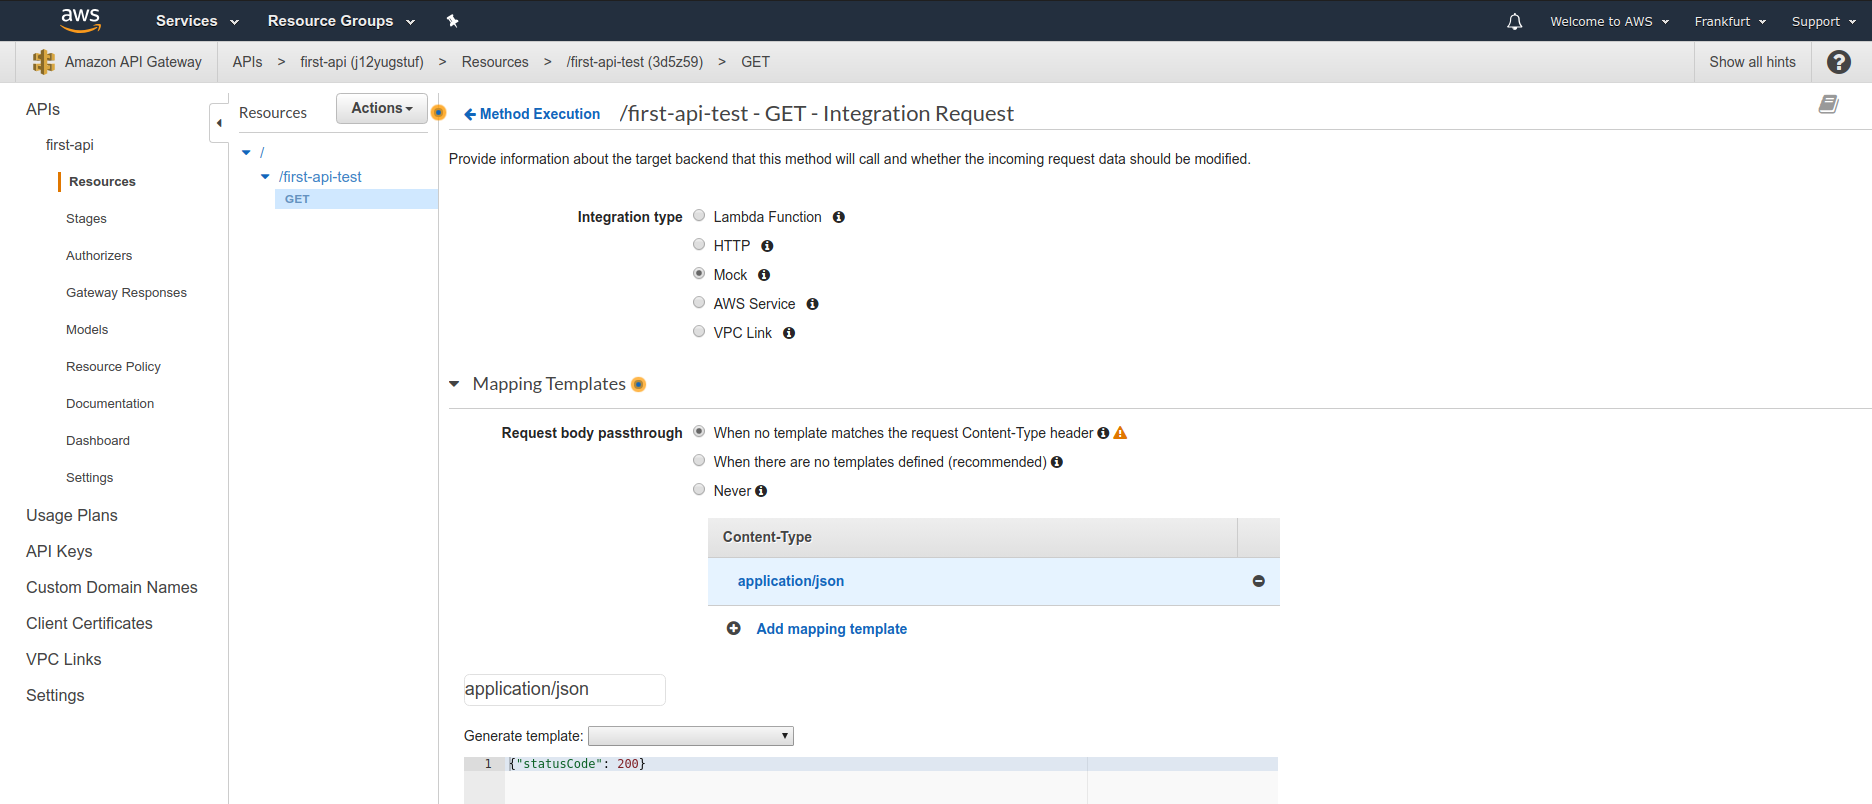Show info for Lambda Function integration
The image size is (1872, 804).
[x=839, y=217]
